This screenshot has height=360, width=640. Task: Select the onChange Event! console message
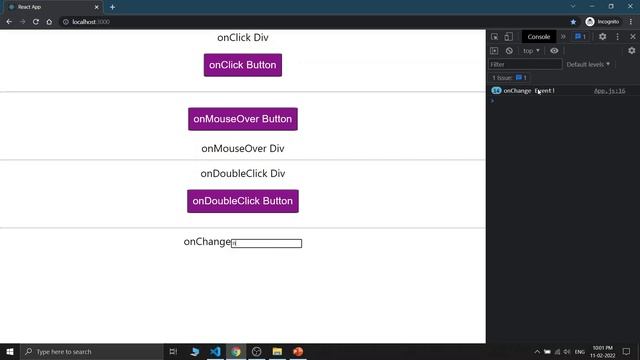point(529,91)
